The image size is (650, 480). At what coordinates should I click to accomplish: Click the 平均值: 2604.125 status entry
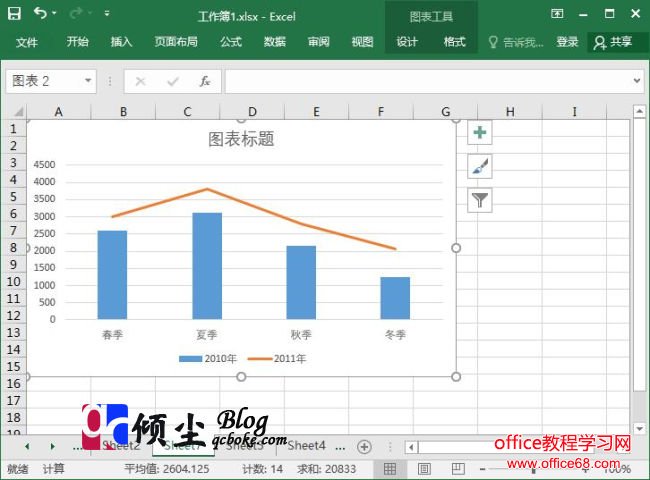coord(167,469)
